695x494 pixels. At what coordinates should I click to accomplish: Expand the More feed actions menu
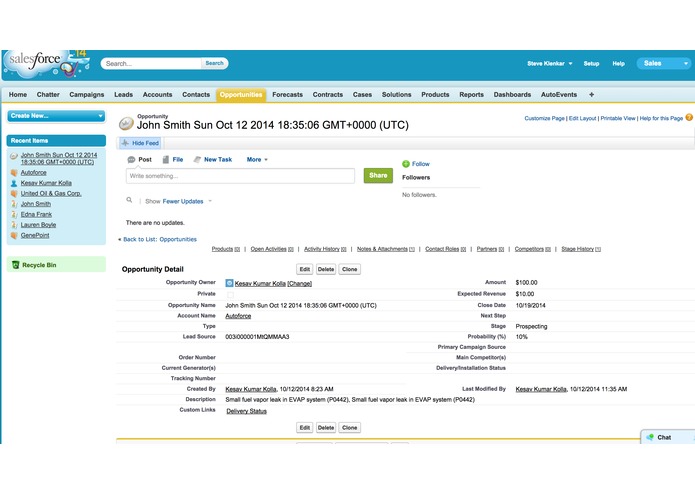(x=257, y=159)
